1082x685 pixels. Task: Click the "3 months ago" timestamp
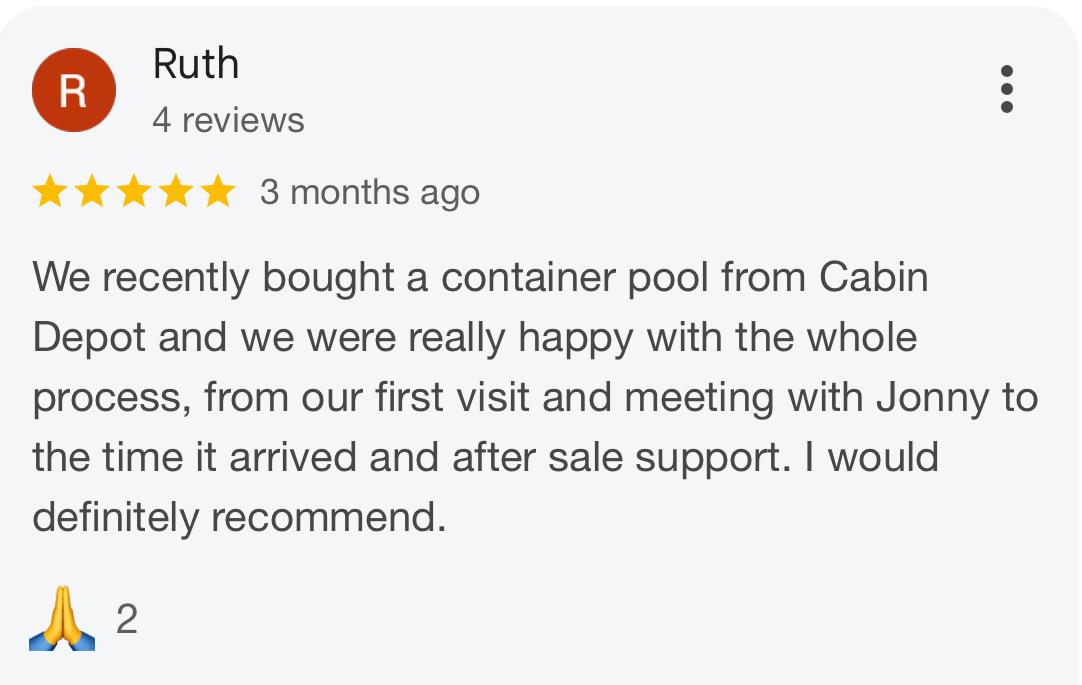tap(370, 192)
